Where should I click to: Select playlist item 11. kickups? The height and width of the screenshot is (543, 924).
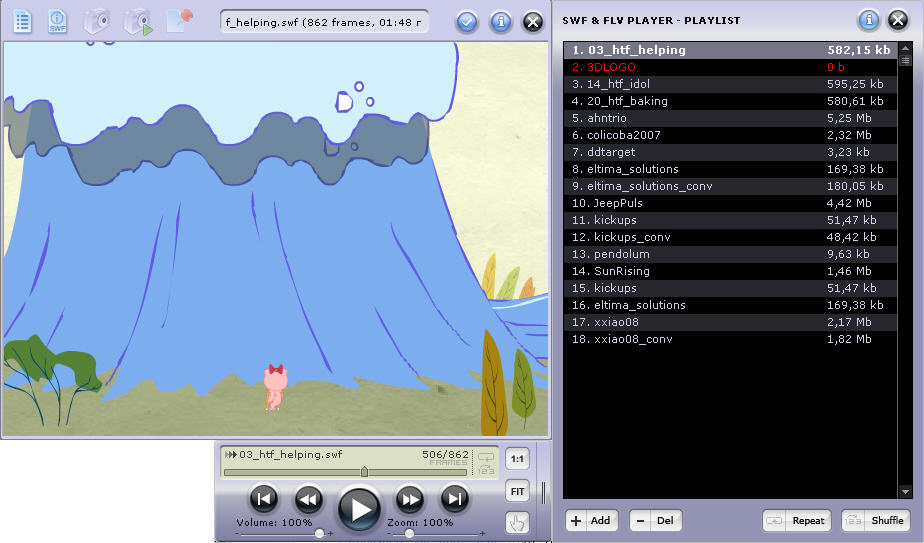(730, 220)
